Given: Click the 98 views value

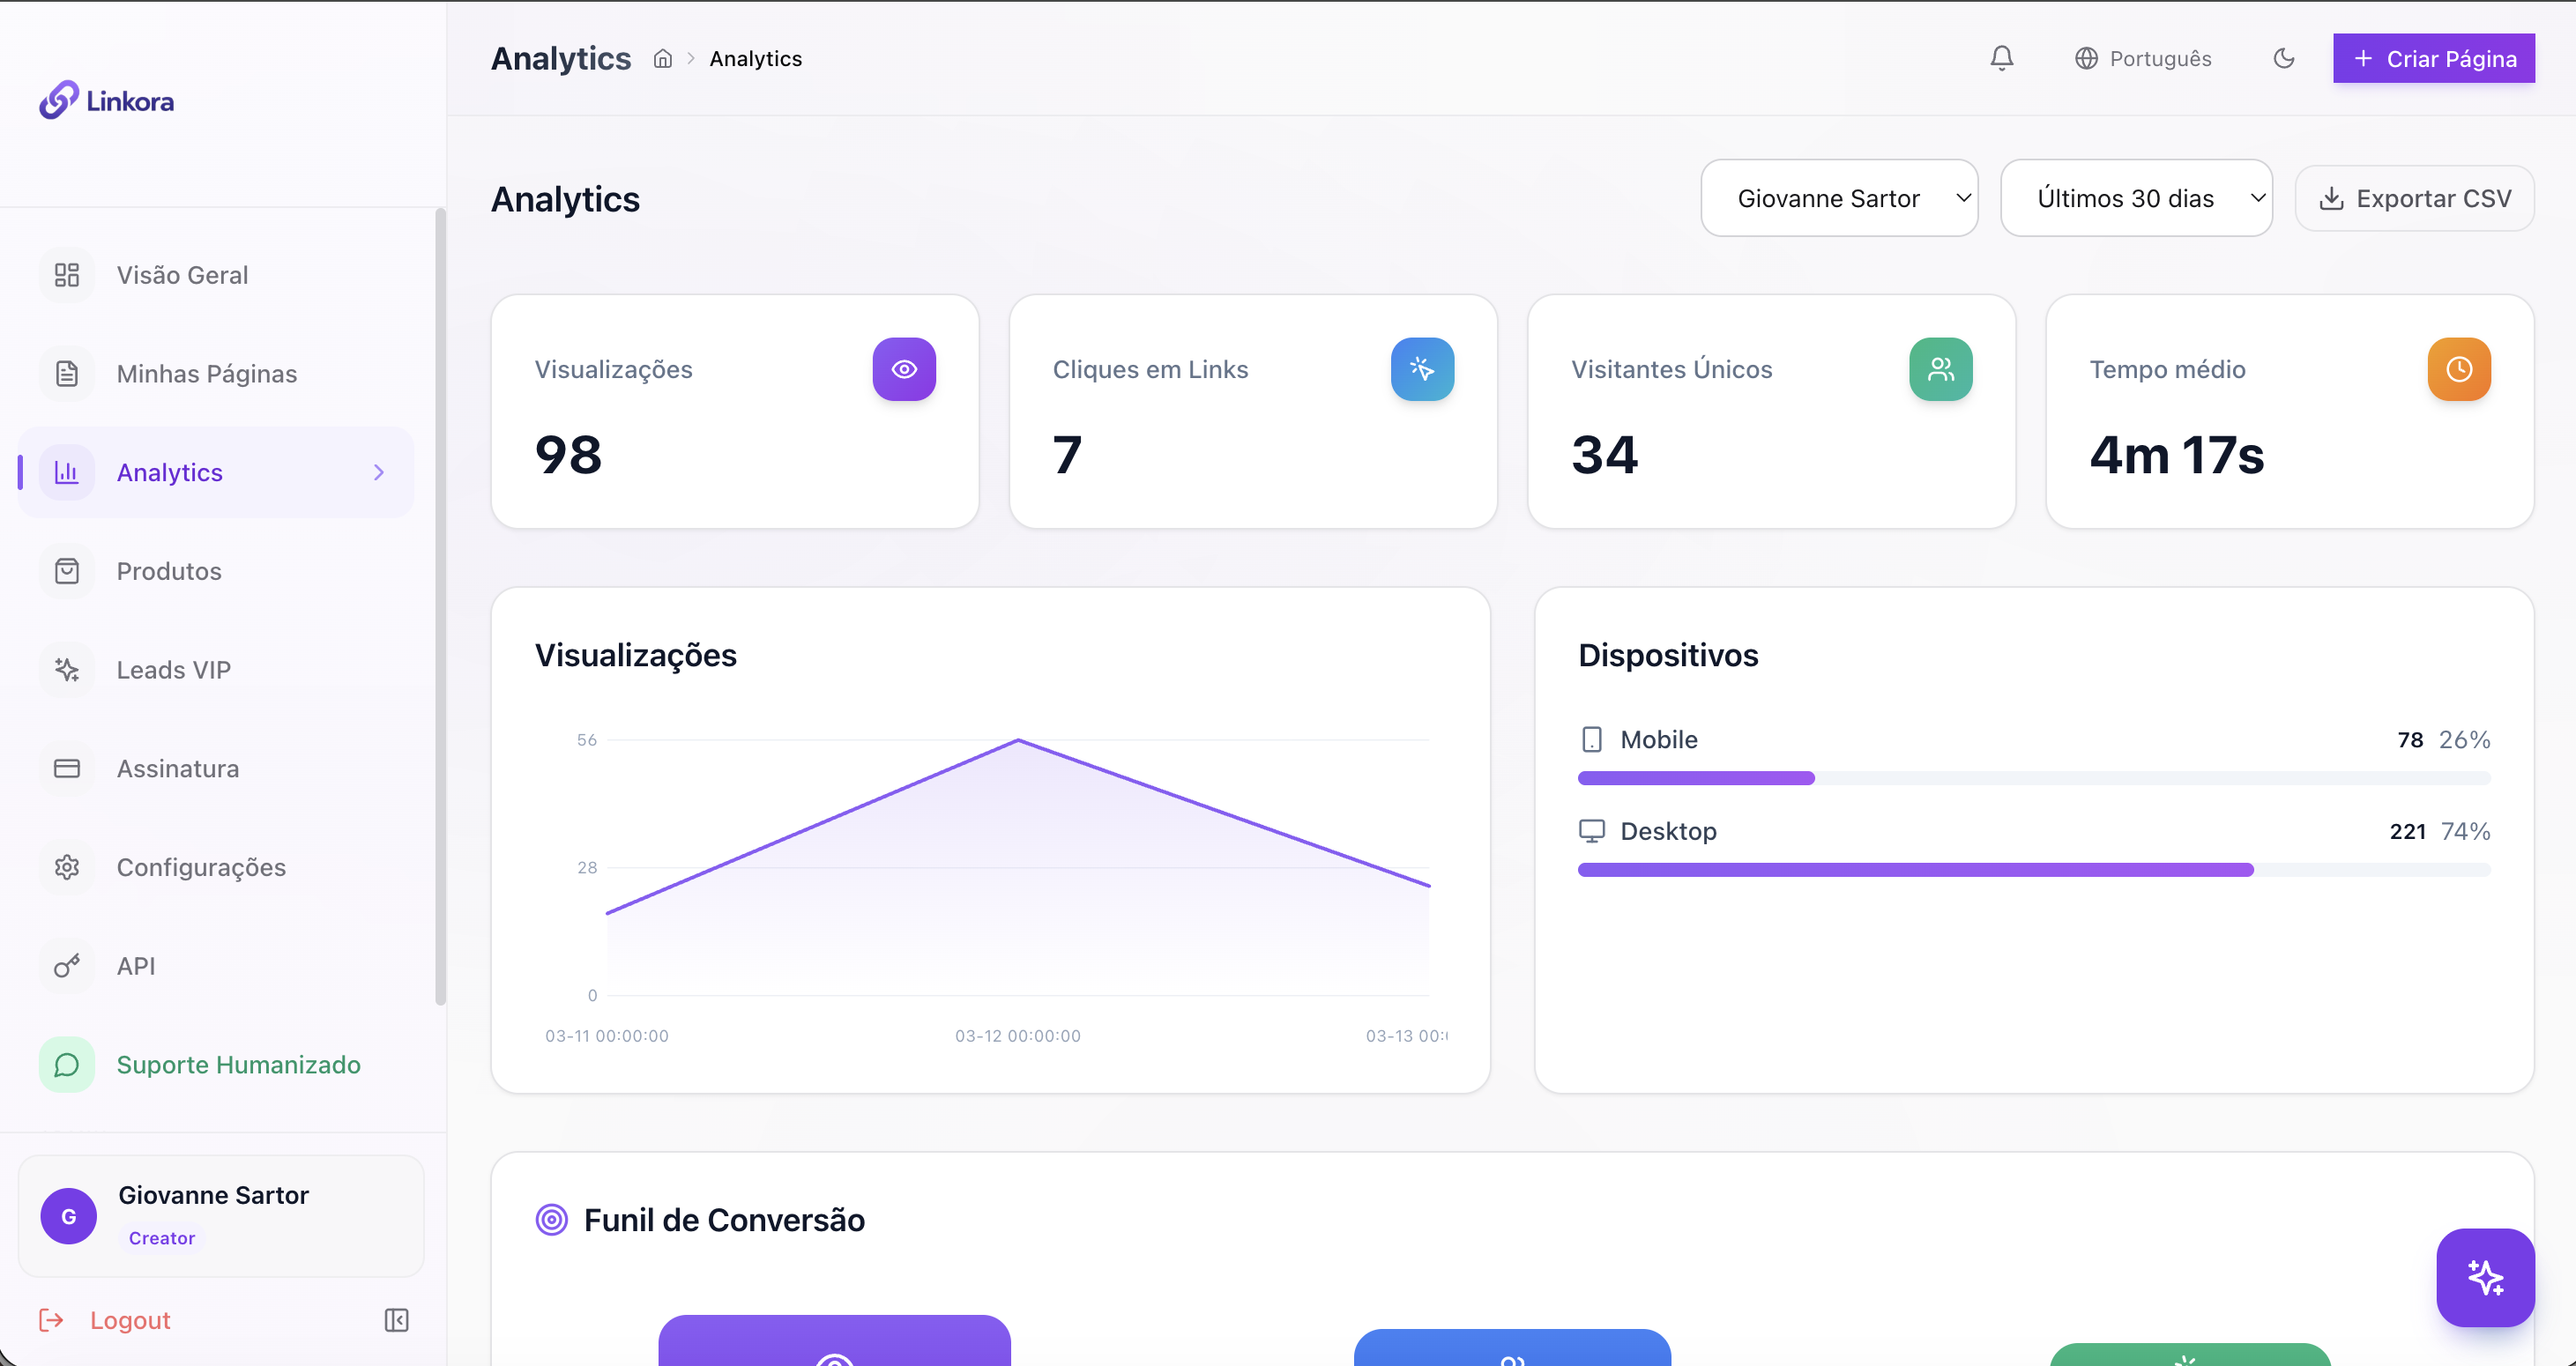Looking at the screenshot, I should click(568, 455).
